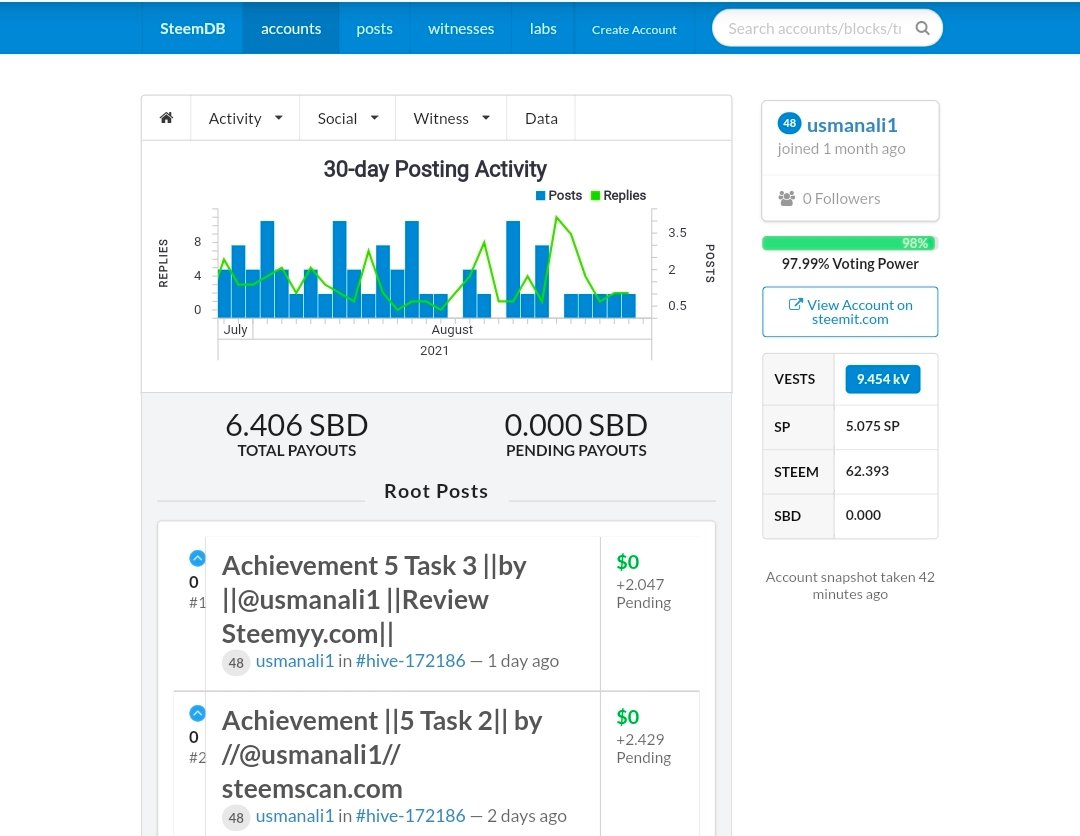Viewport: 1080px width, 836px height.
Task: Expand the Witness dropdown
Action: 451,118
